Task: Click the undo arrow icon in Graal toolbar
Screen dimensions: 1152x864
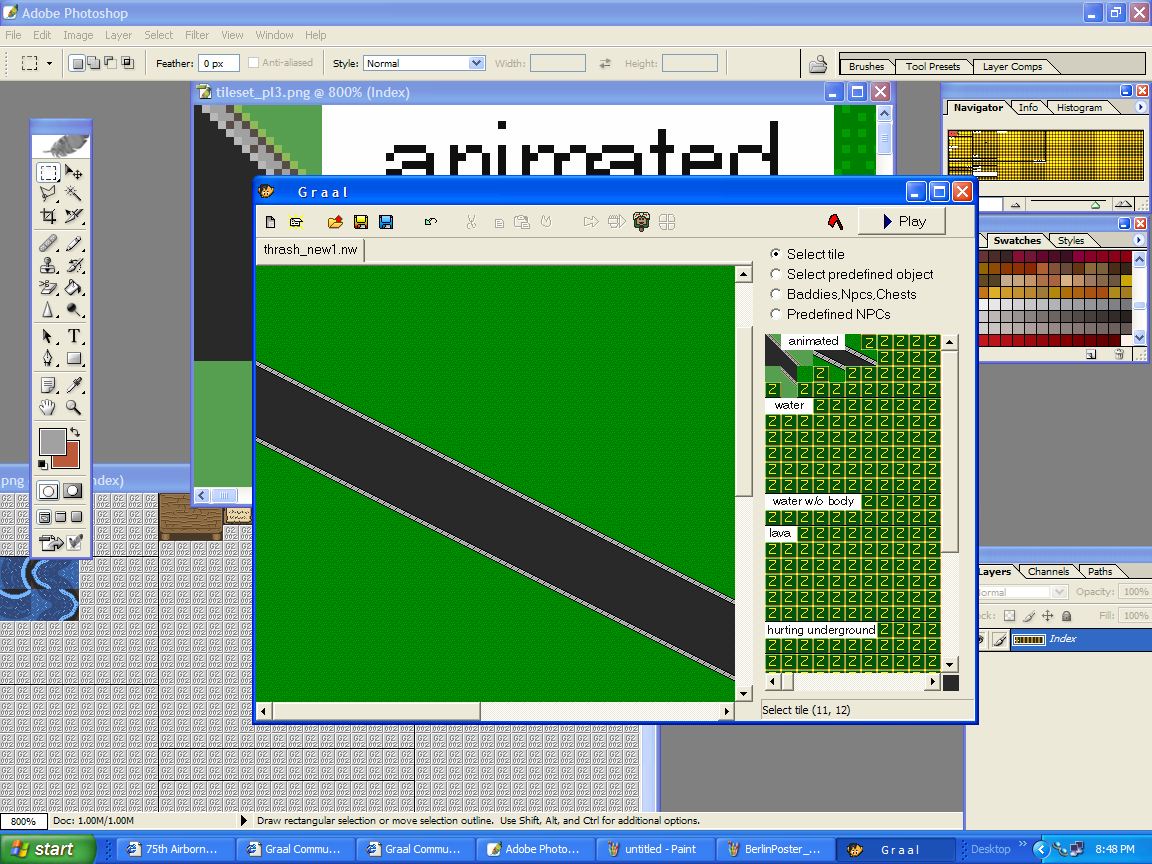Action: click(x=430, y=222)
